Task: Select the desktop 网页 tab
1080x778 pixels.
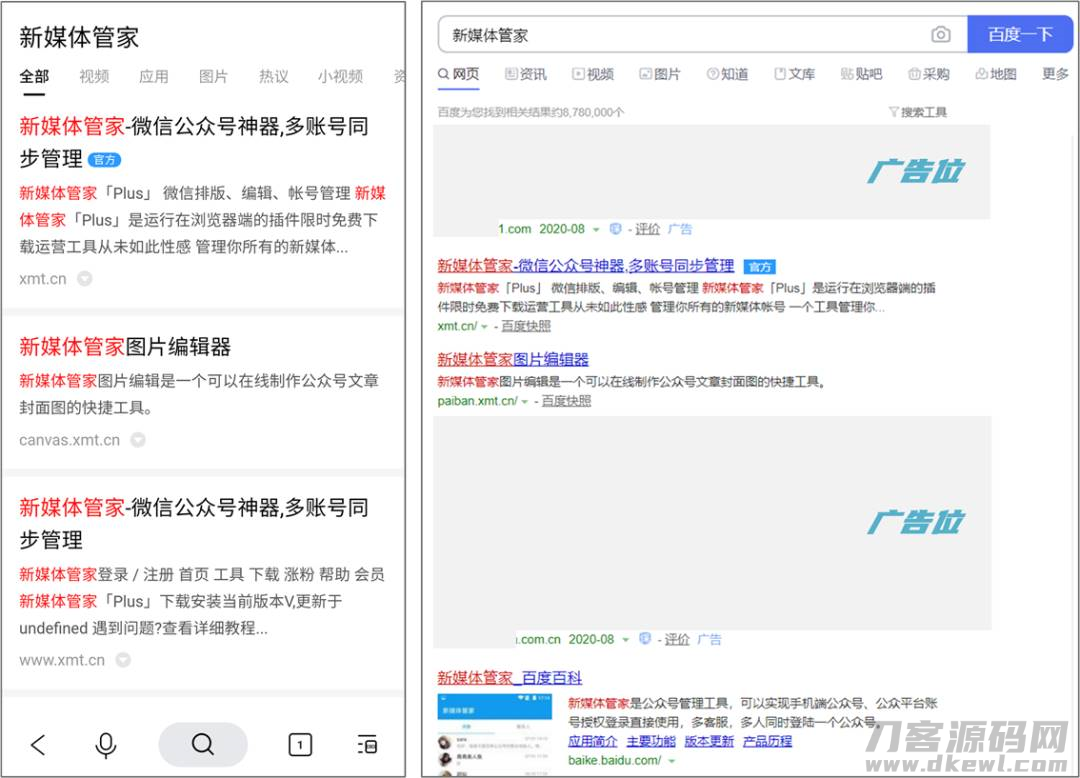Action: point(459,74)
